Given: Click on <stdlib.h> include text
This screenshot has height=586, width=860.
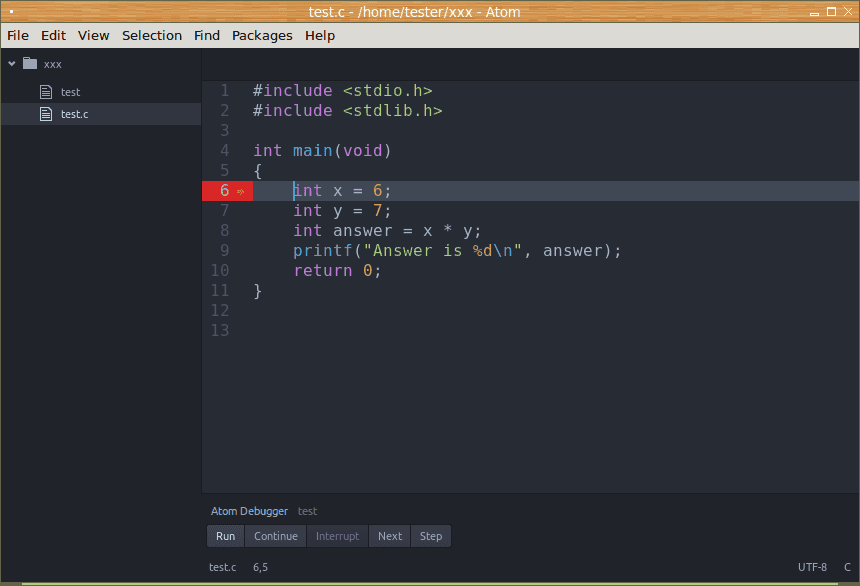Looking at the screenshot, I should [x=393, y=110].
